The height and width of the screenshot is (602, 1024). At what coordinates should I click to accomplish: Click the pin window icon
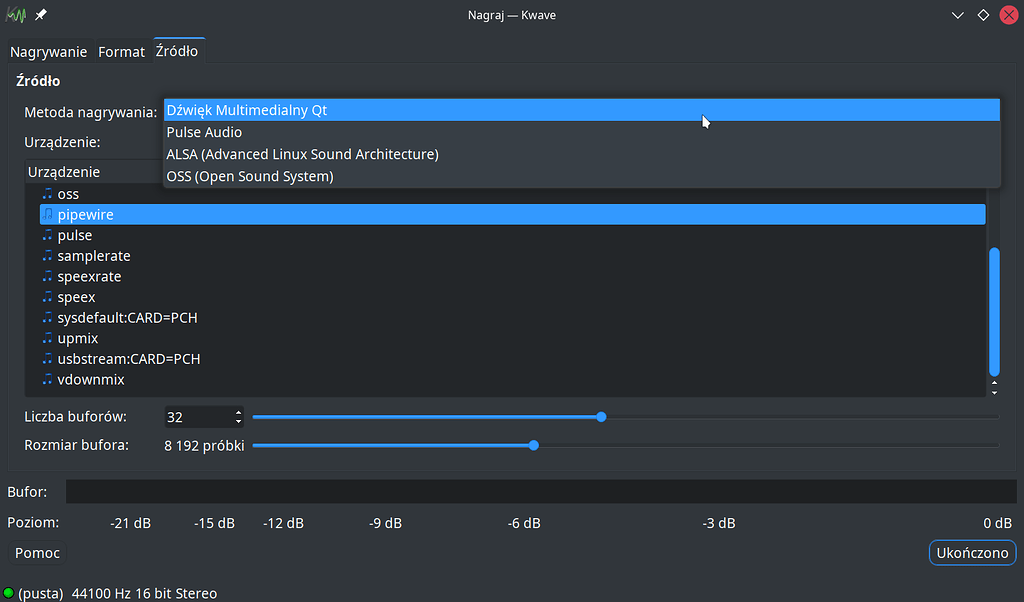click(x=41, y=15)
